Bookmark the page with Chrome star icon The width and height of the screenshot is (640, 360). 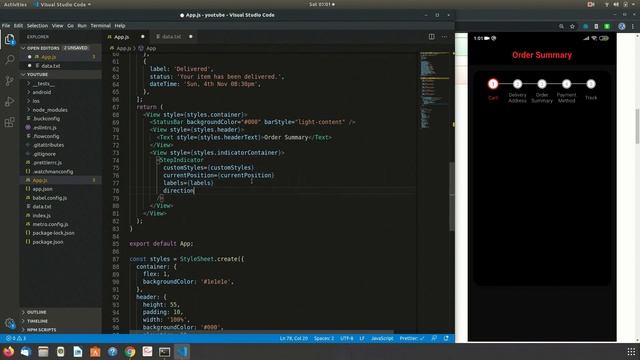(x=572, y=26)
